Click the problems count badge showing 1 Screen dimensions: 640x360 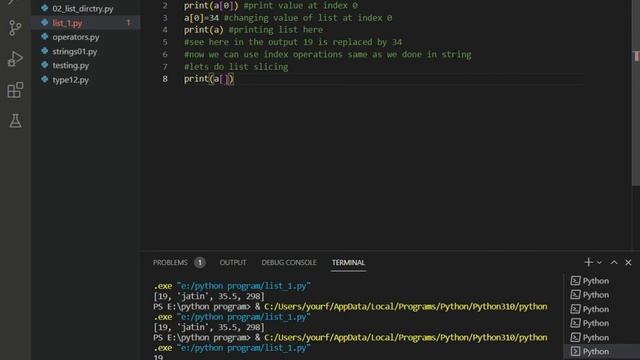tap(200, 262)
